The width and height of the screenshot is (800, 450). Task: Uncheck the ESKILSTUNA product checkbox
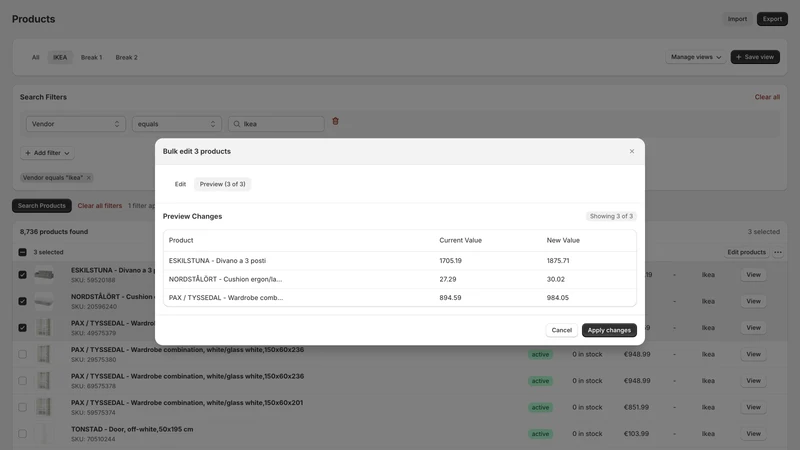coord(22,274)
